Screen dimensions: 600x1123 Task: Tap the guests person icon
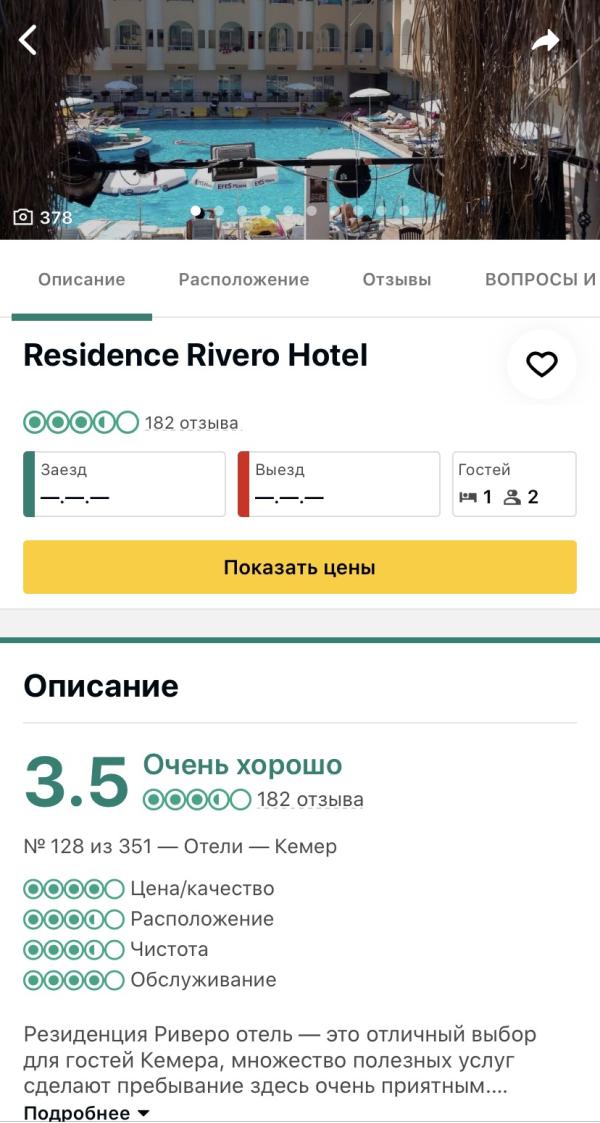coord(512,497)
